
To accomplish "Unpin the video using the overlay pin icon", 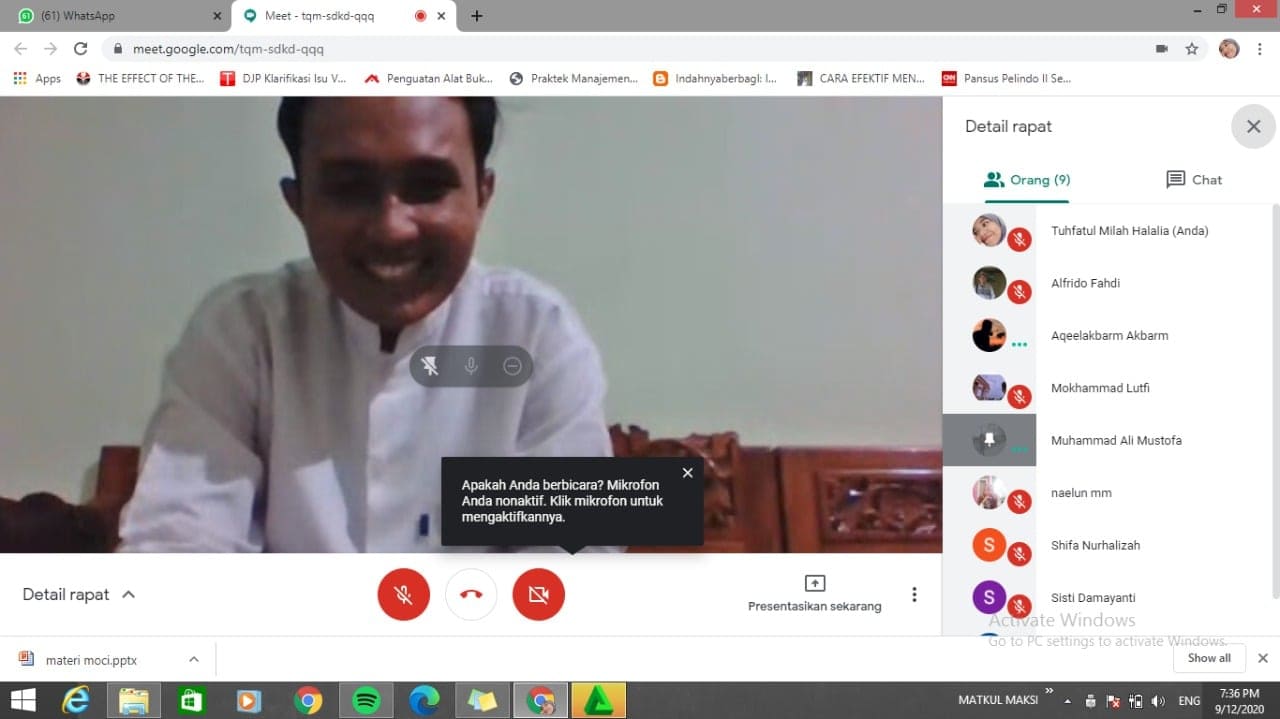I will click(430, 367).
